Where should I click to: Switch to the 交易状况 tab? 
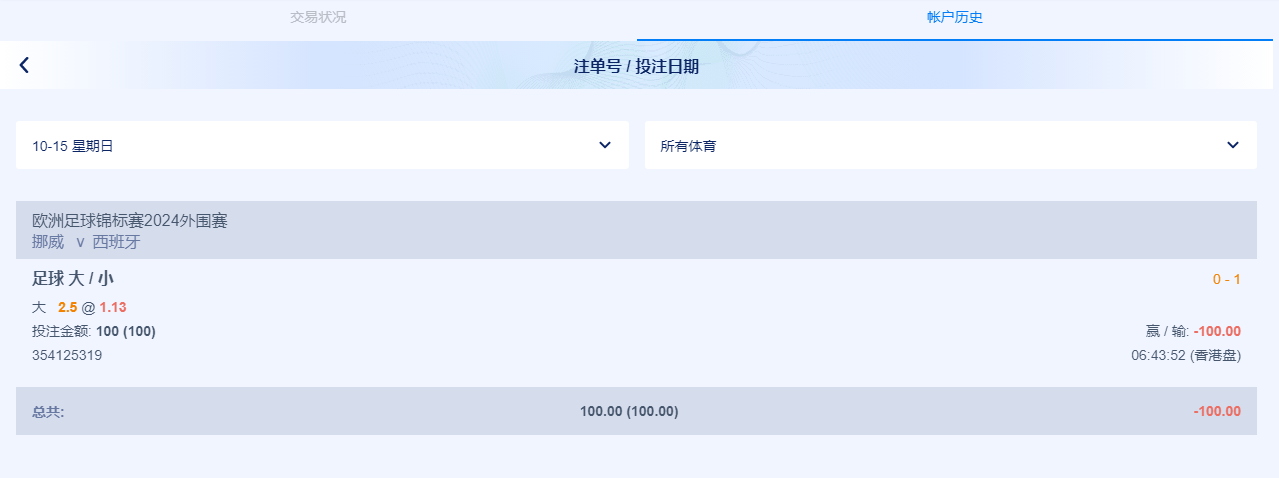click(318, 17)
